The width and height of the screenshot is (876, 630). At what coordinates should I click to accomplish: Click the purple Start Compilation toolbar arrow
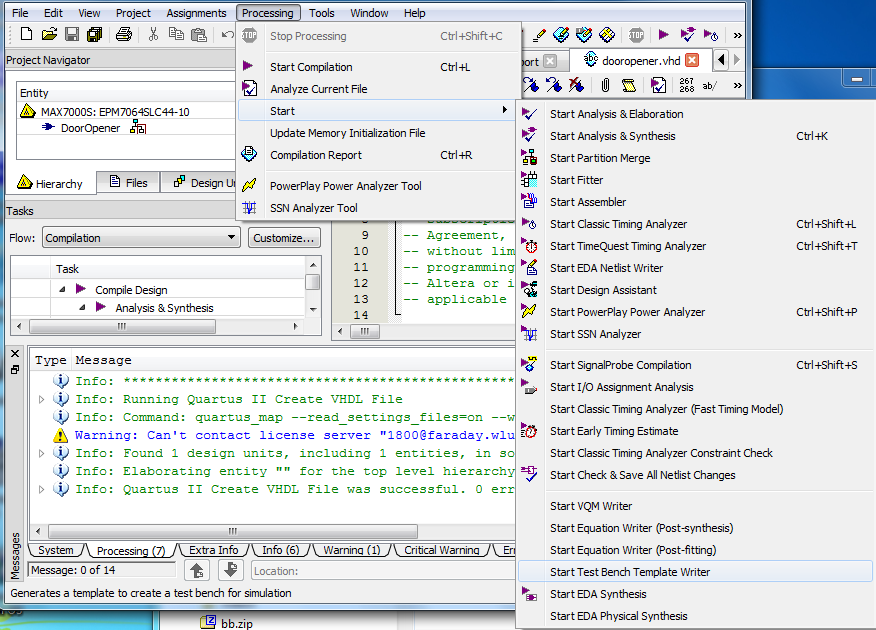663,35
